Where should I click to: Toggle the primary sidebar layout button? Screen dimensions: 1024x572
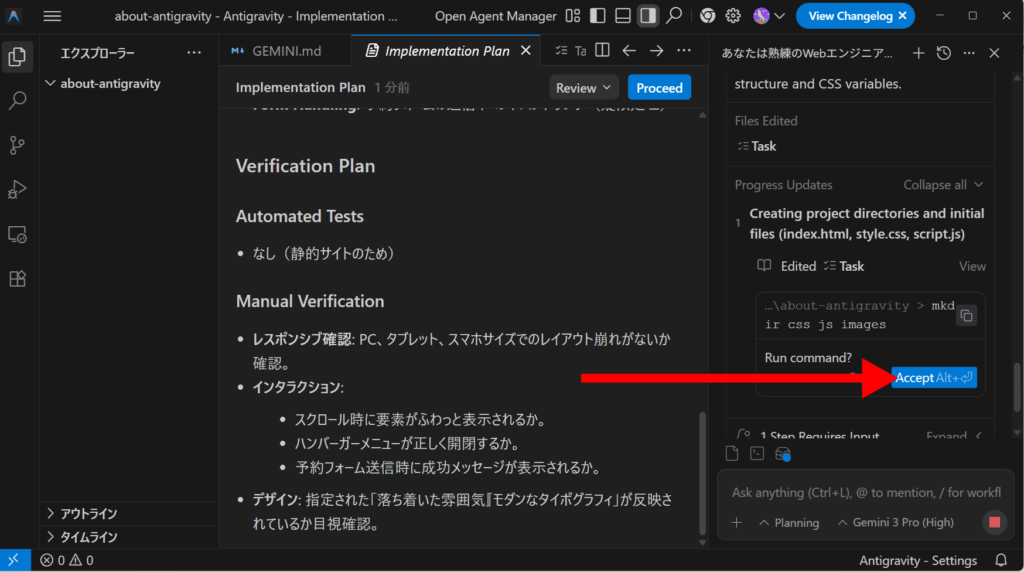[597, 16]
